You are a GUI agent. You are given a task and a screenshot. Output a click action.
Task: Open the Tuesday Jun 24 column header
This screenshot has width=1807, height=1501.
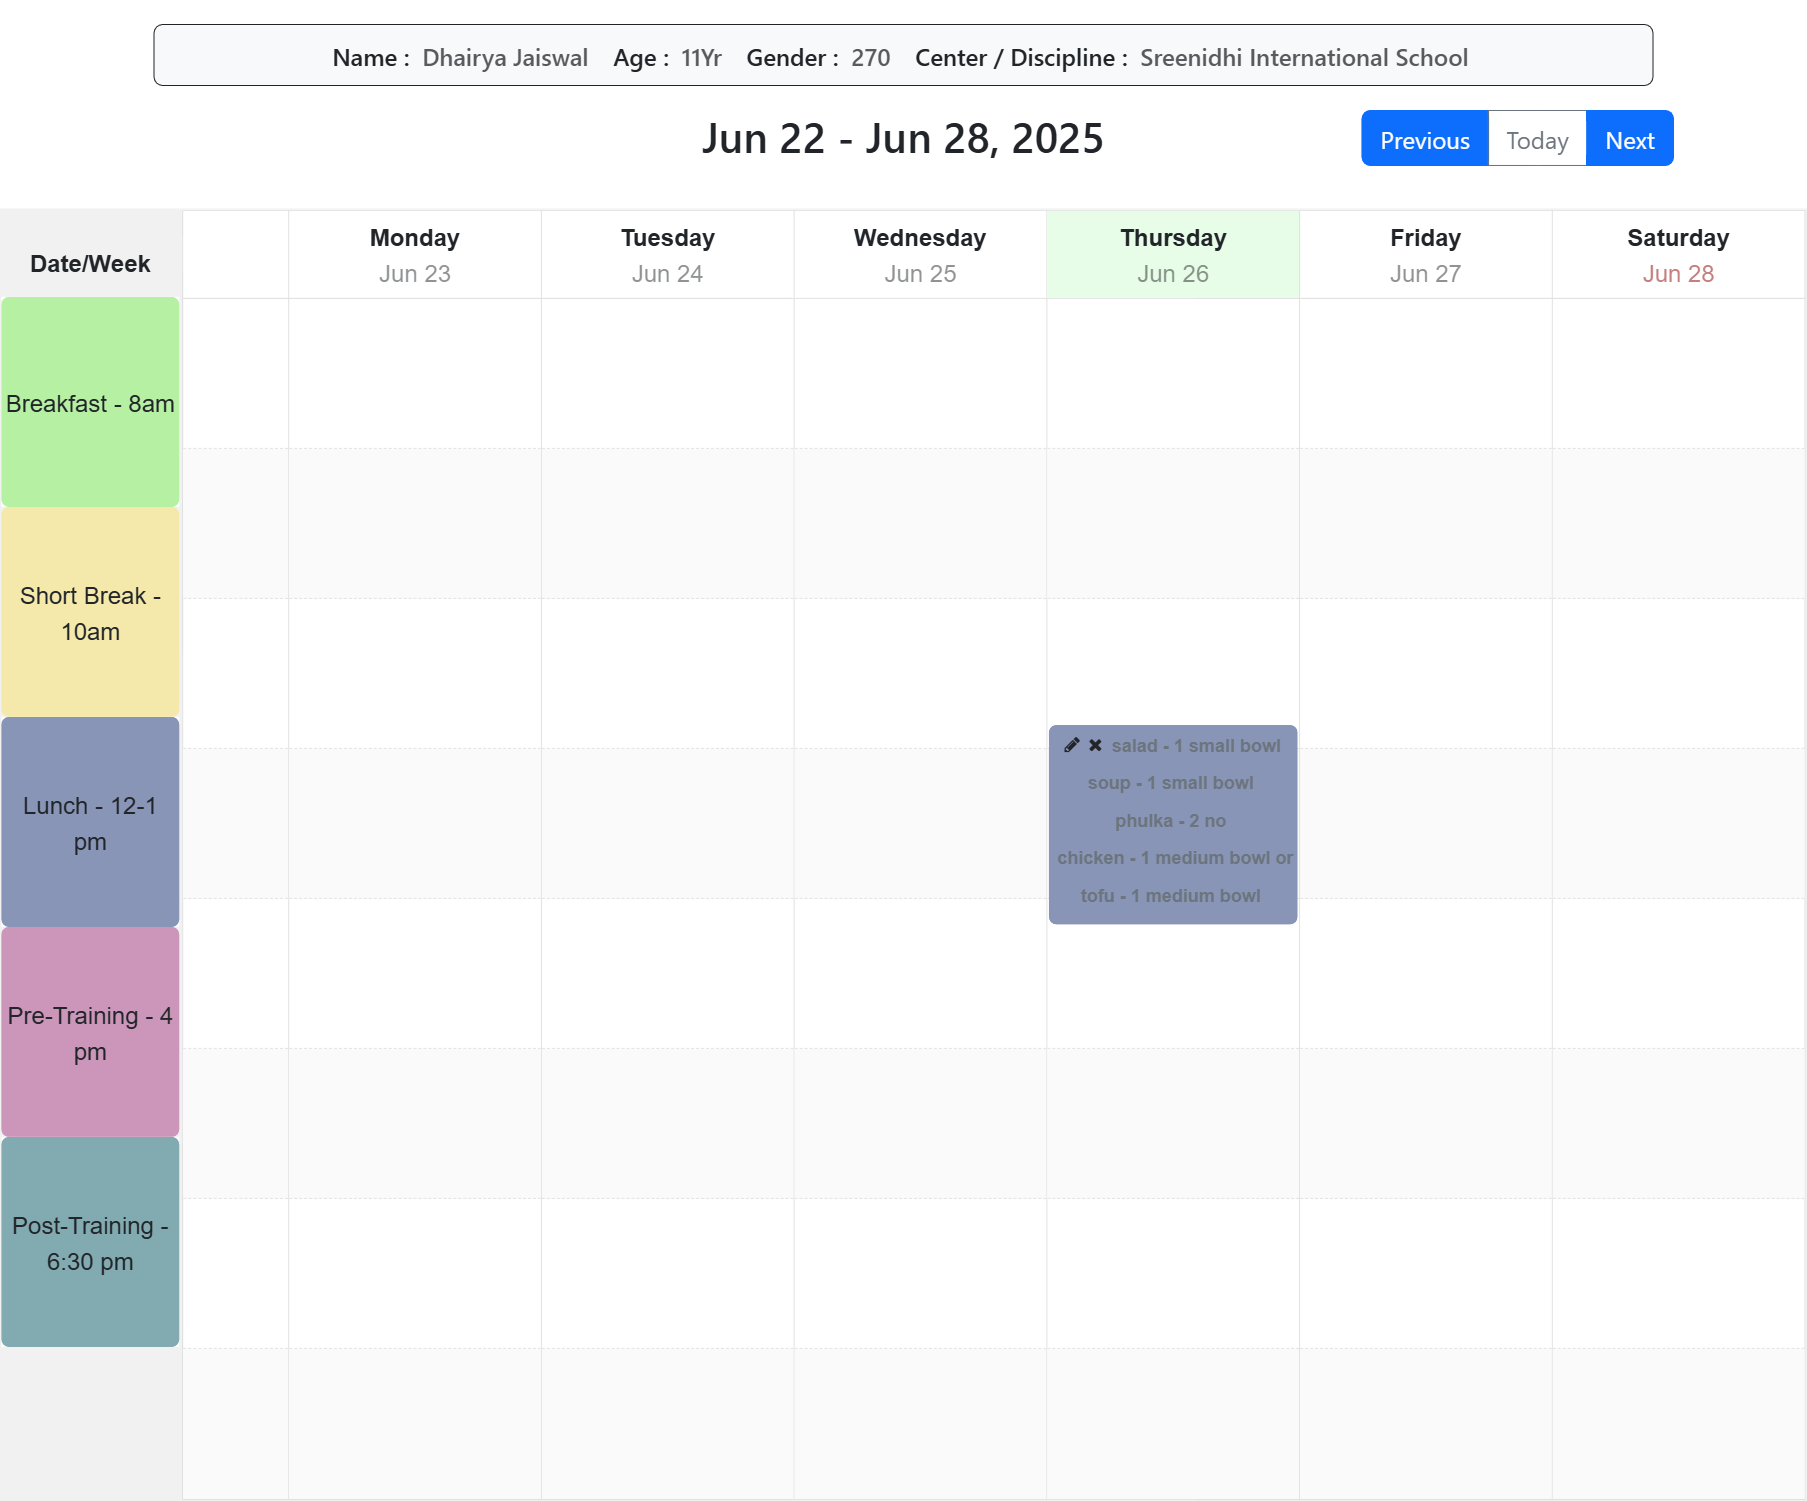tap(667, 255)
